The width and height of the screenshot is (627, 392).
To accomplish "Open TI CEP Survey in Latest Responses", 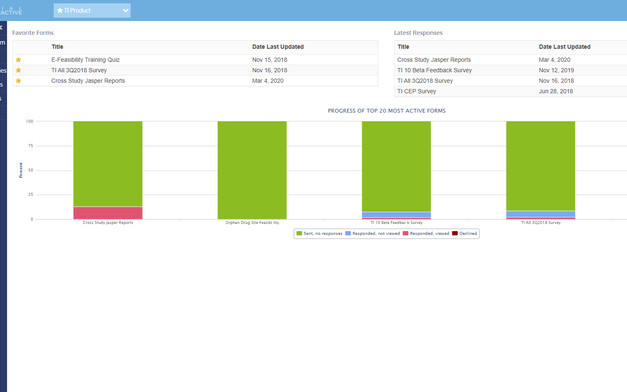I will [x=416, y=91].
